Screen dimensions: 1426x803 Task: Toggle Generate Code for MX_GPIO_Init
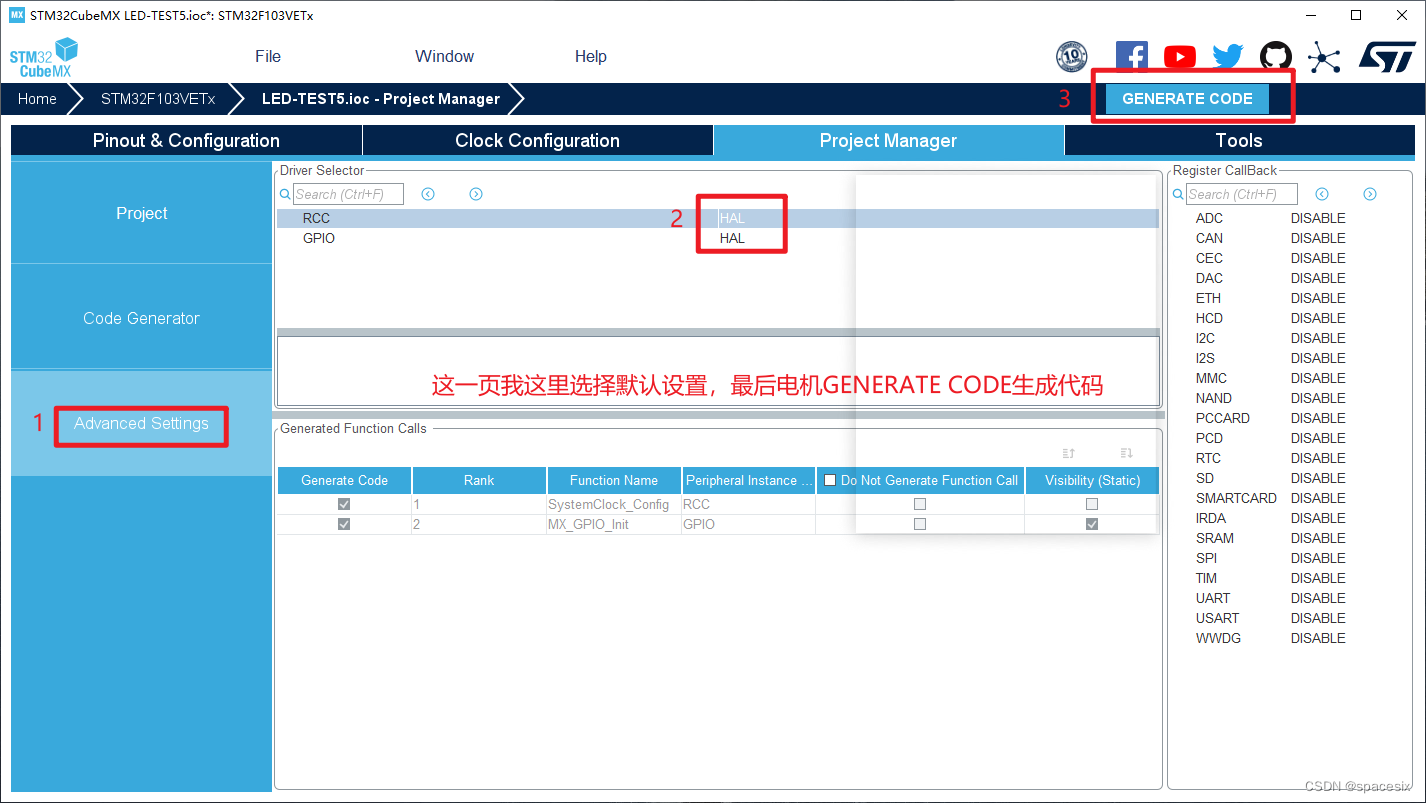[x=344, y=524]
